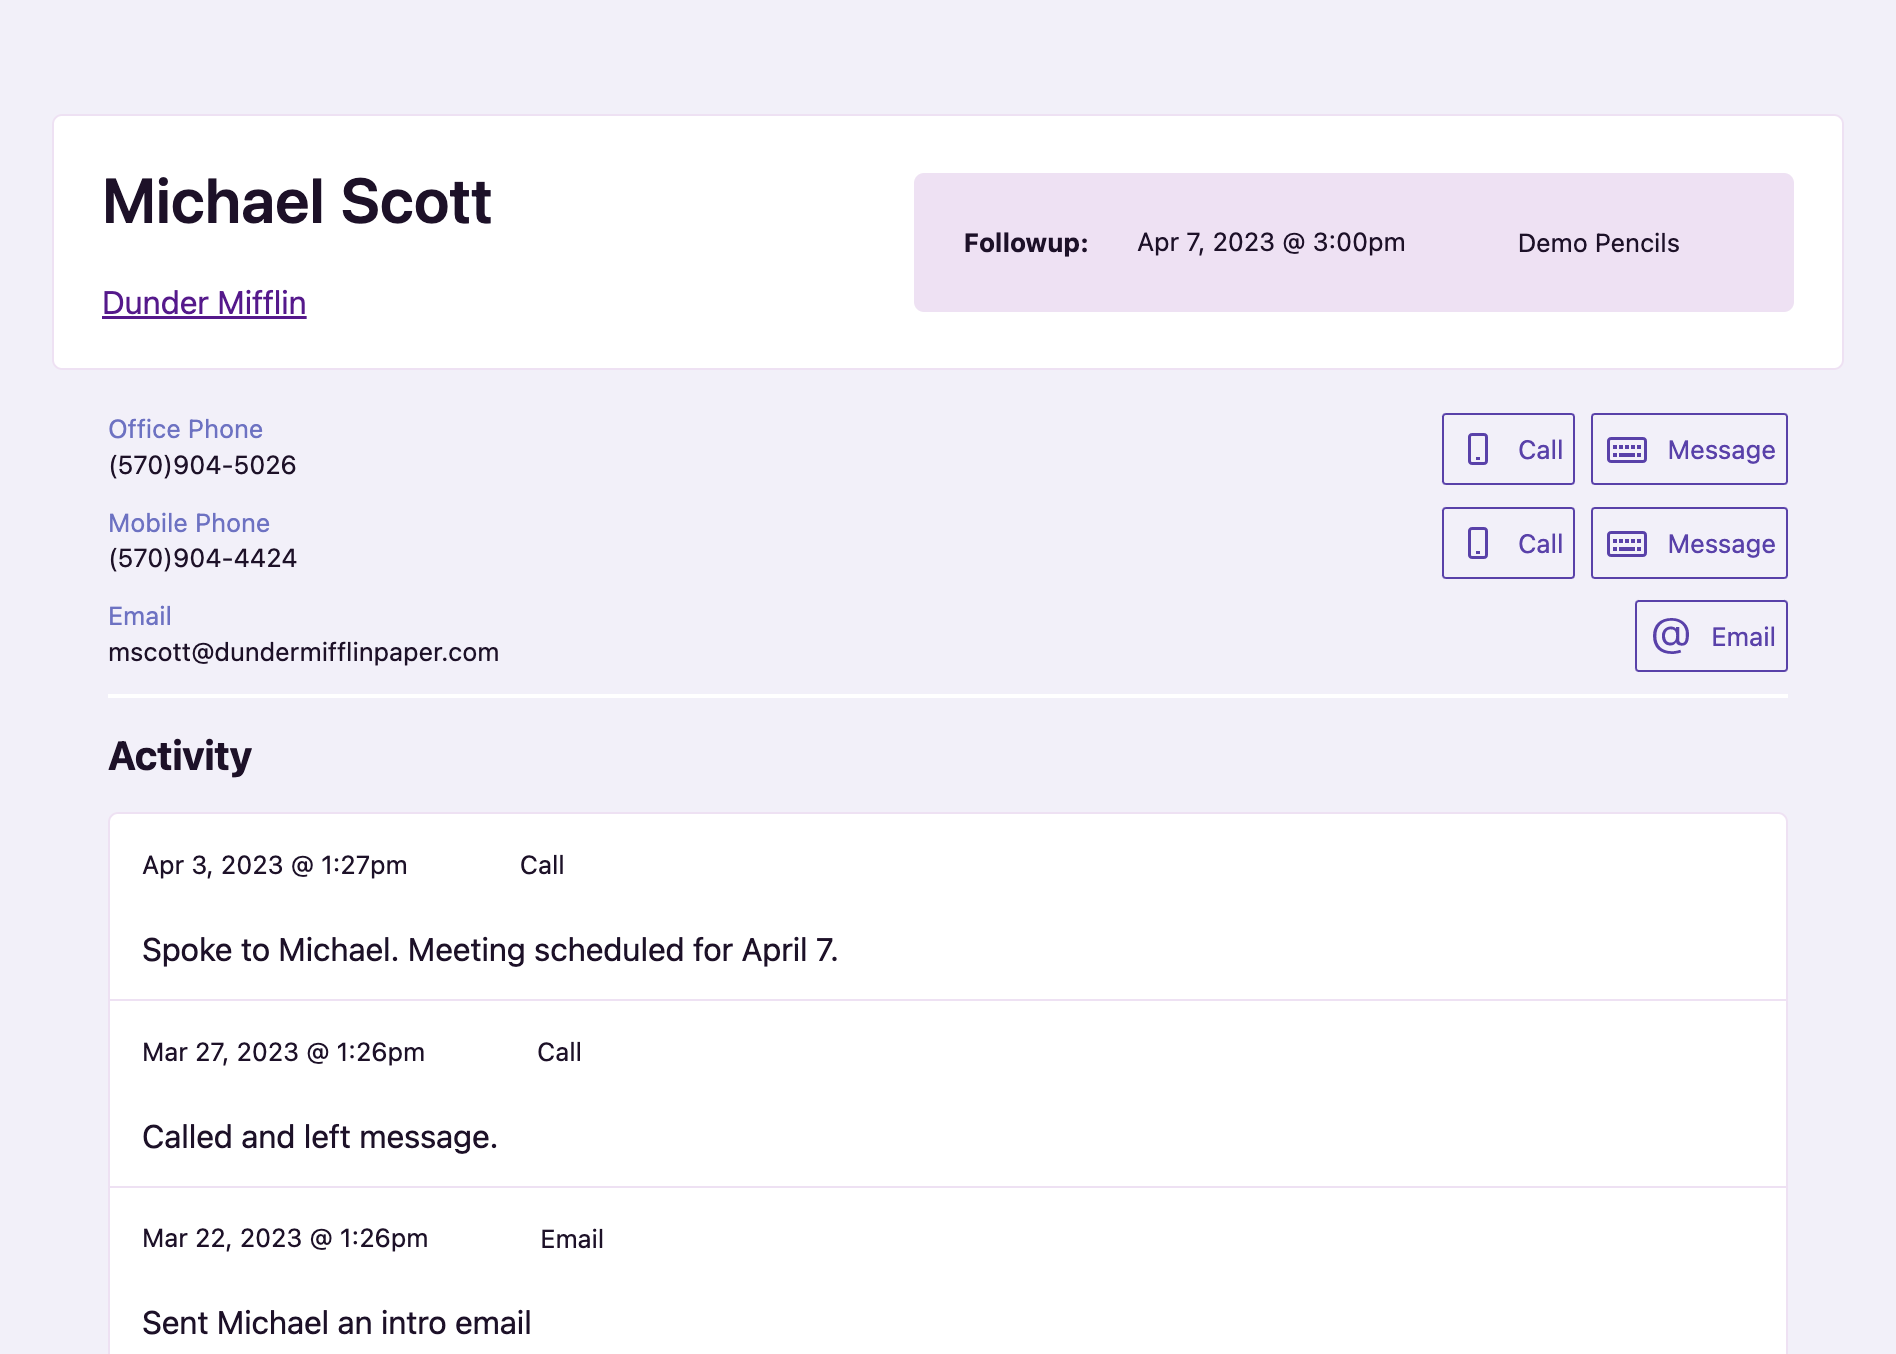This screenshot has width=1896, height=1354.
Task: Select the Apr 3 call activity entry
Action: pos(948,910)
